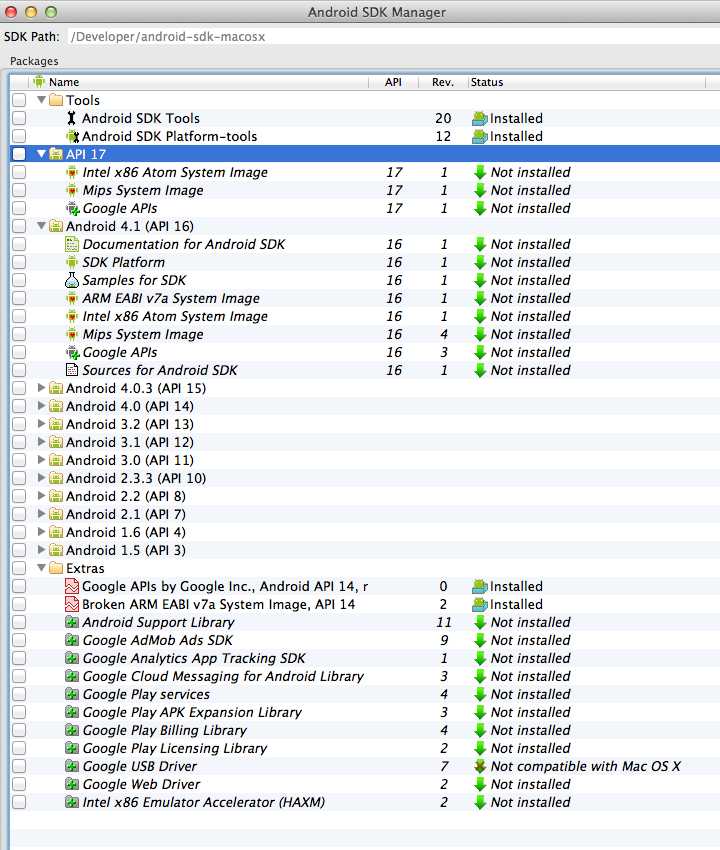720x850 pixels.
Task: Click the Google AdMob Ads SDK icon
Action: 72,640
